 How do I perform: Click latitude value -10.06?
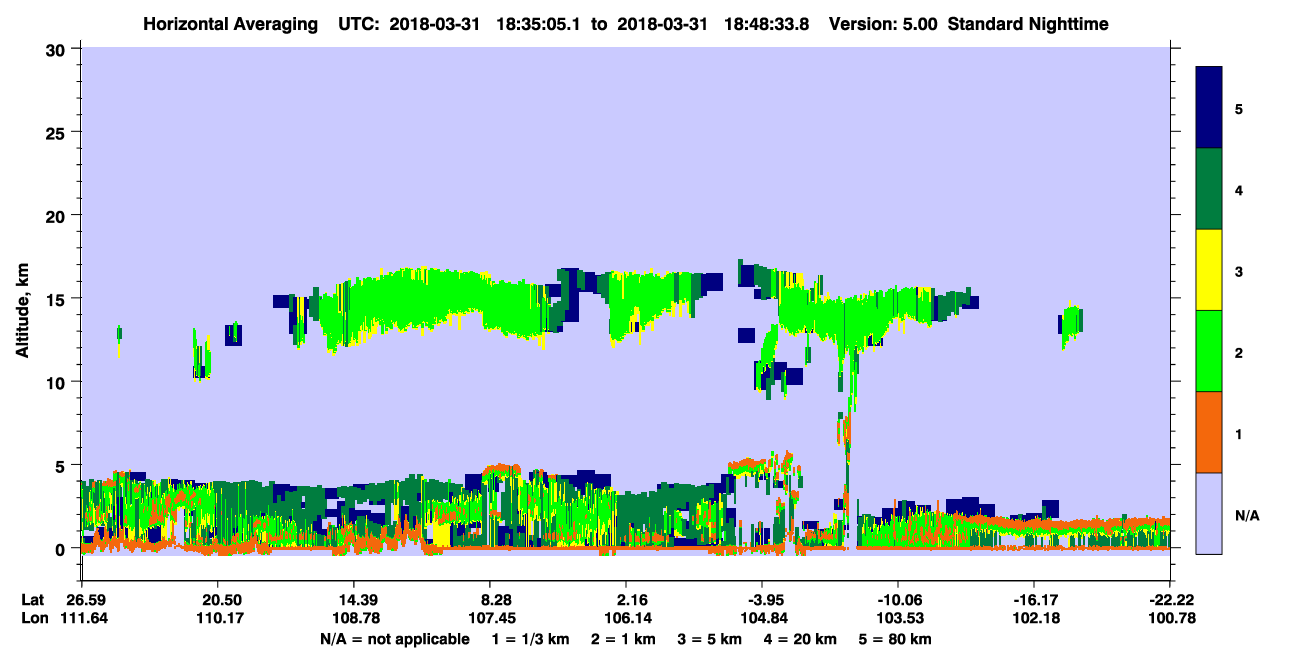point(898,599)
